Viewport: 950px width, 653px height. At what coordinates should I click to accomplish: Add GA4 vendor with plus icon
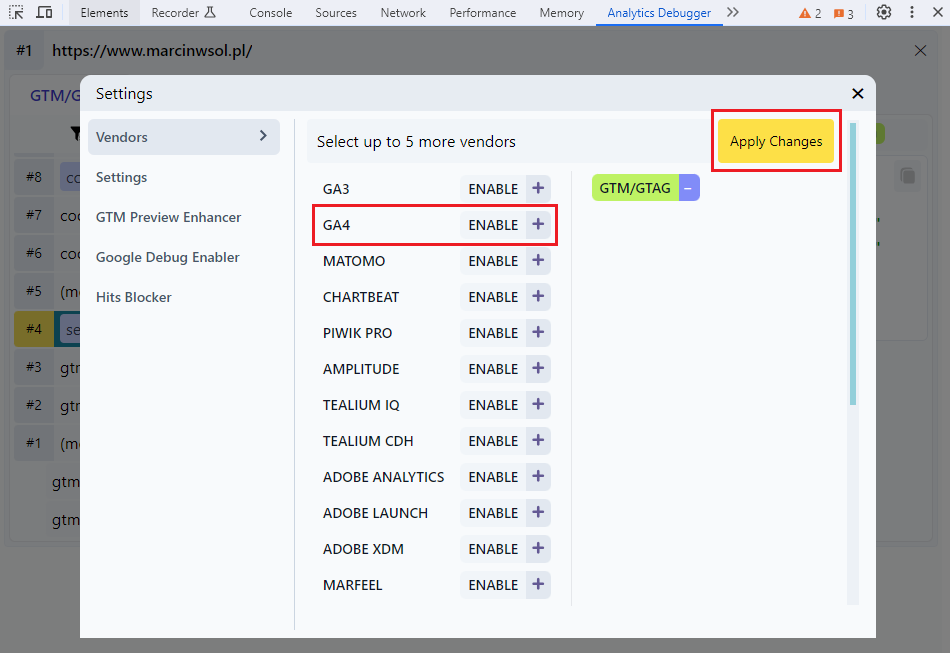click(x=538, y=225)
